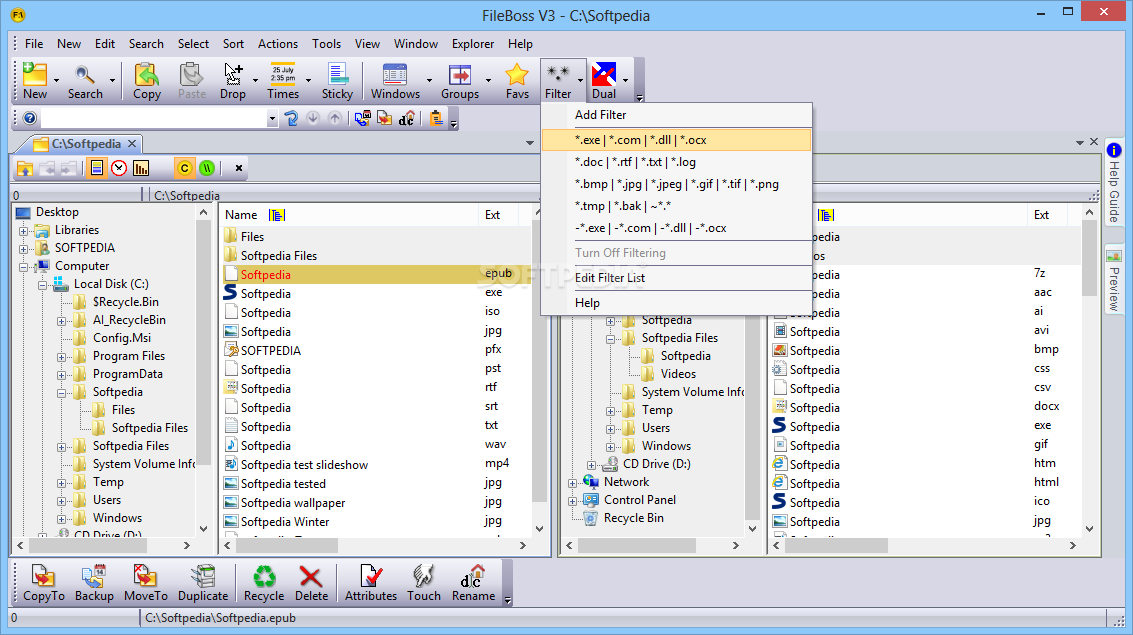Open the Search button dropdown arrow
1133x635 pixels.
coord(112,80)
